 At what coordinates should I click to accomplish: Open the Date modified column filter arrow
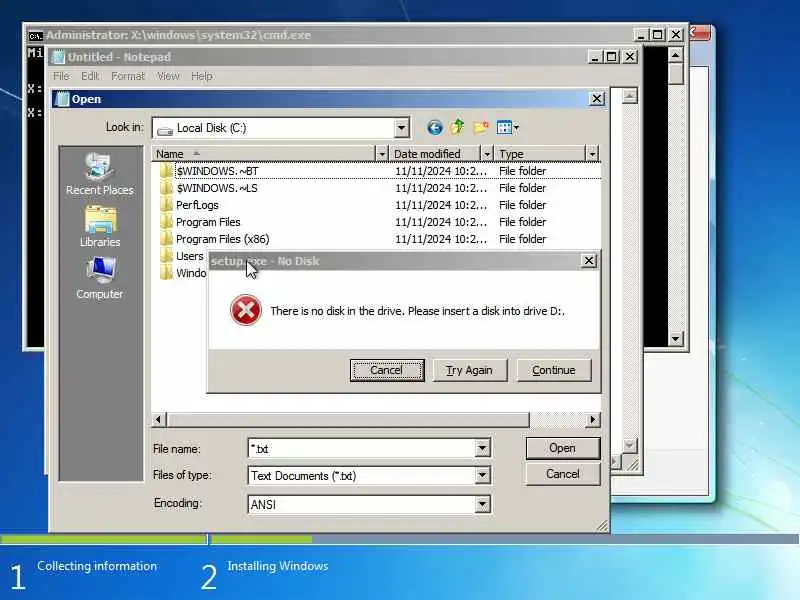pyautogui.click(x=487, y=154)
